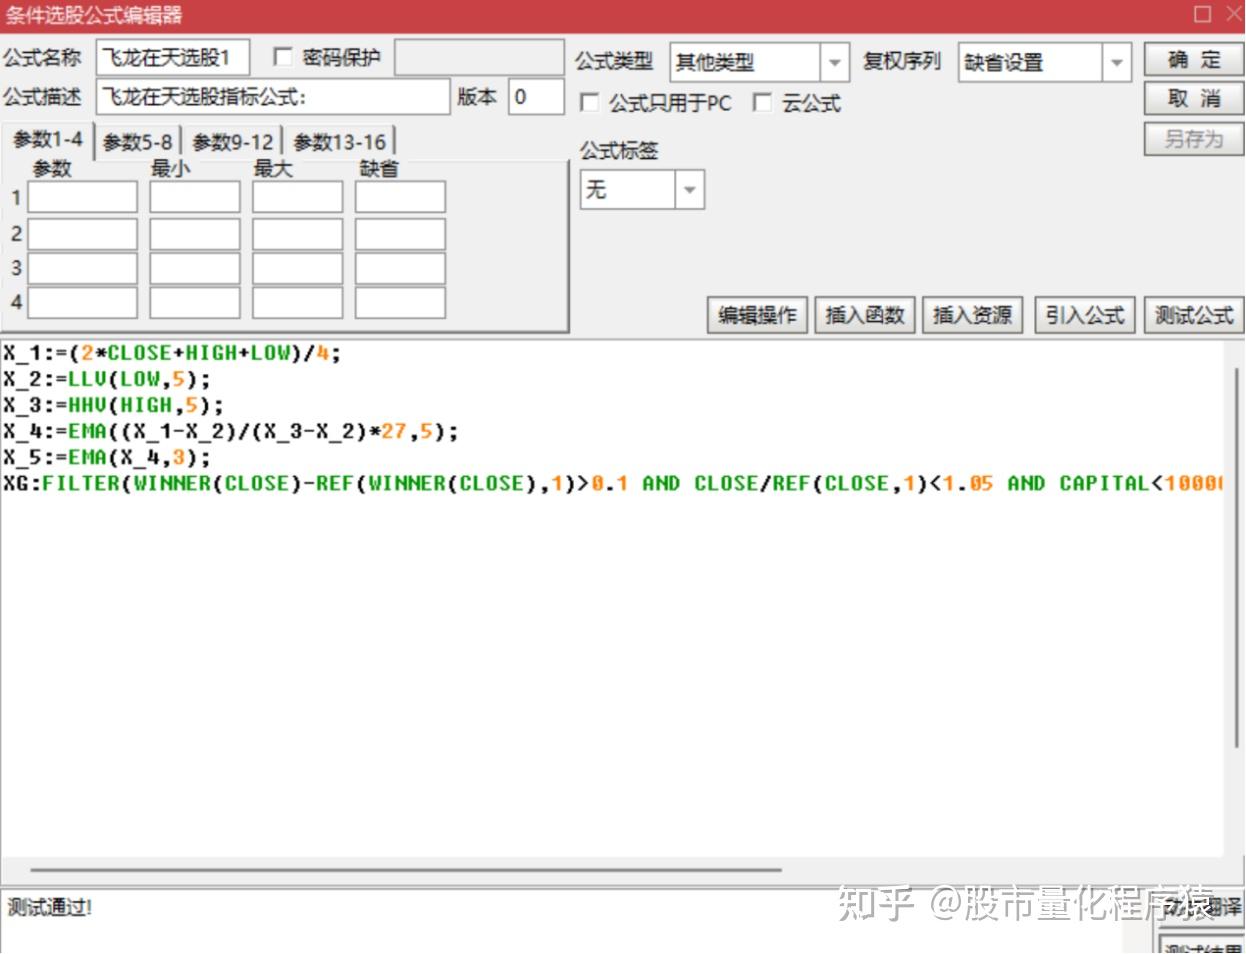Viewport: 1246px width, 954px height.
Task: Click code line starting XG:FILTER
Action: (x=612, y=483)
